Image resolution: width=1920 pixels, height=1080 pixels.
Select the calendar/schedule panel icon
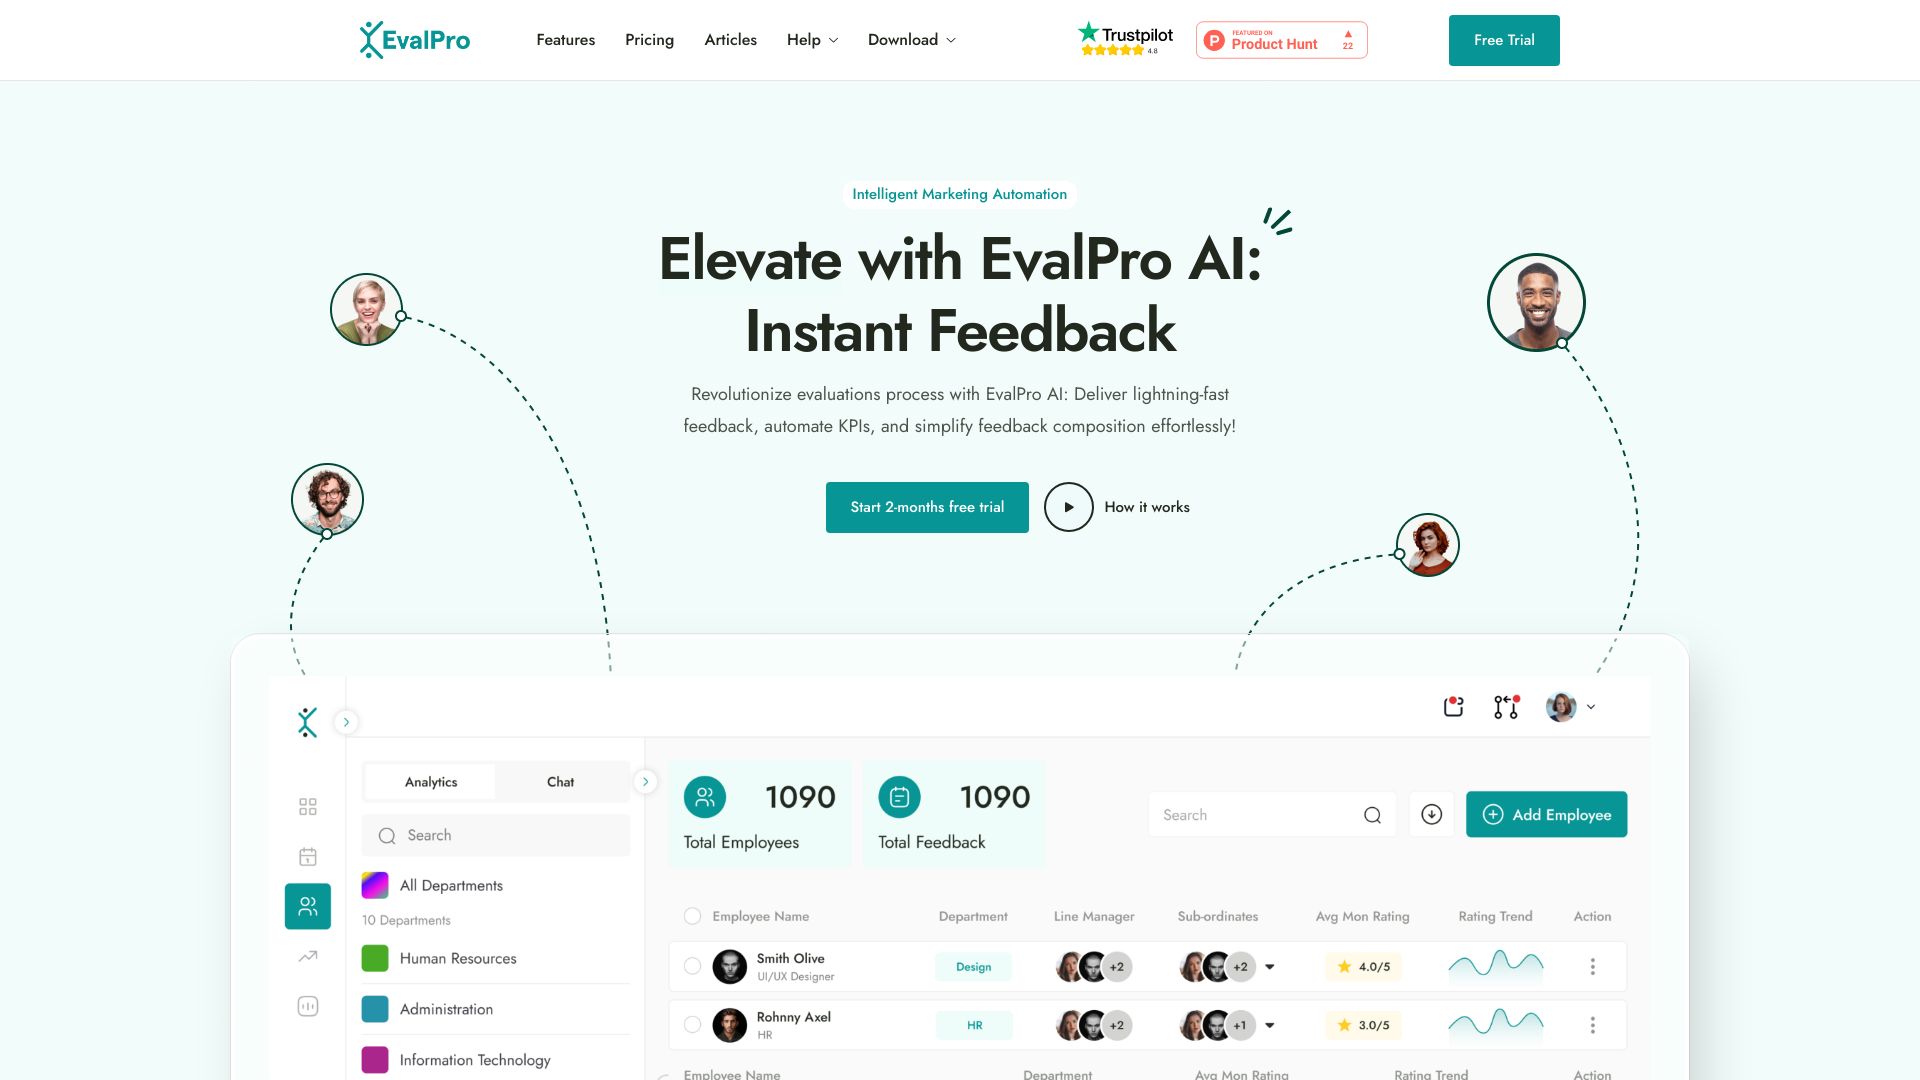(x=307, y=855)
